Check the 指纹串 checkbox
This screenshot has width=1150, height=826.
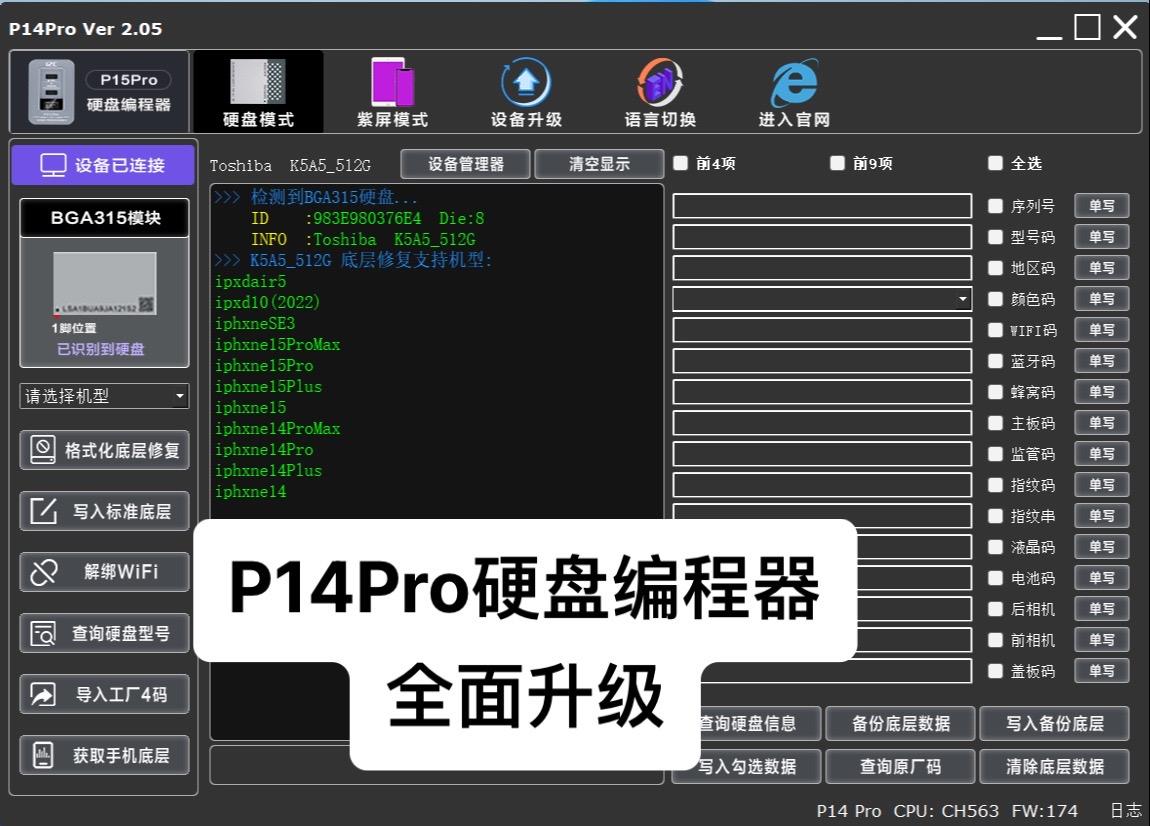[995, 516]
